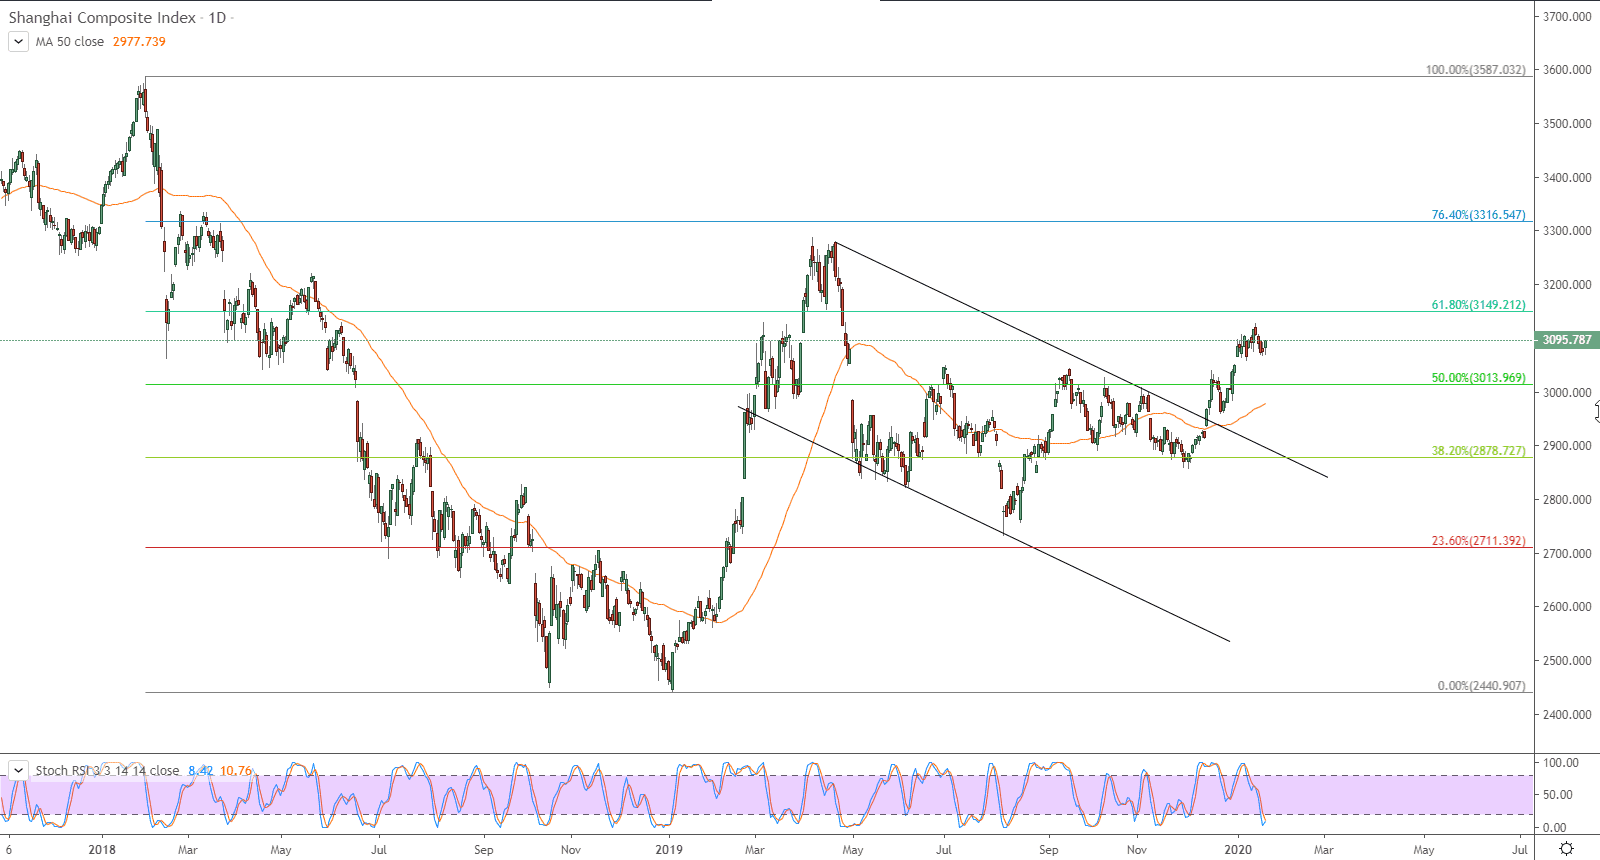Click the 2018 label on time axis
Viewport: 1600px width, 860px height.
tap(102, 850)
